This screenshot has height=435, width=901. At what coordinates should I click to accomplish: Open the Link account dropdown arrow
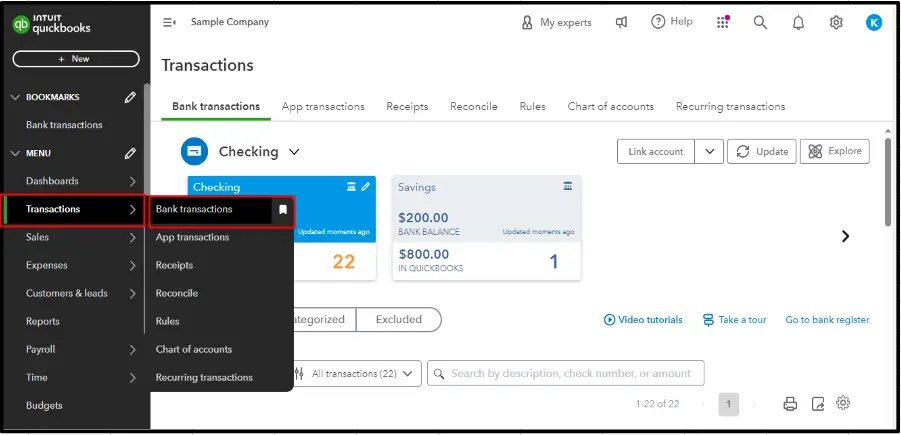(708, 151)
